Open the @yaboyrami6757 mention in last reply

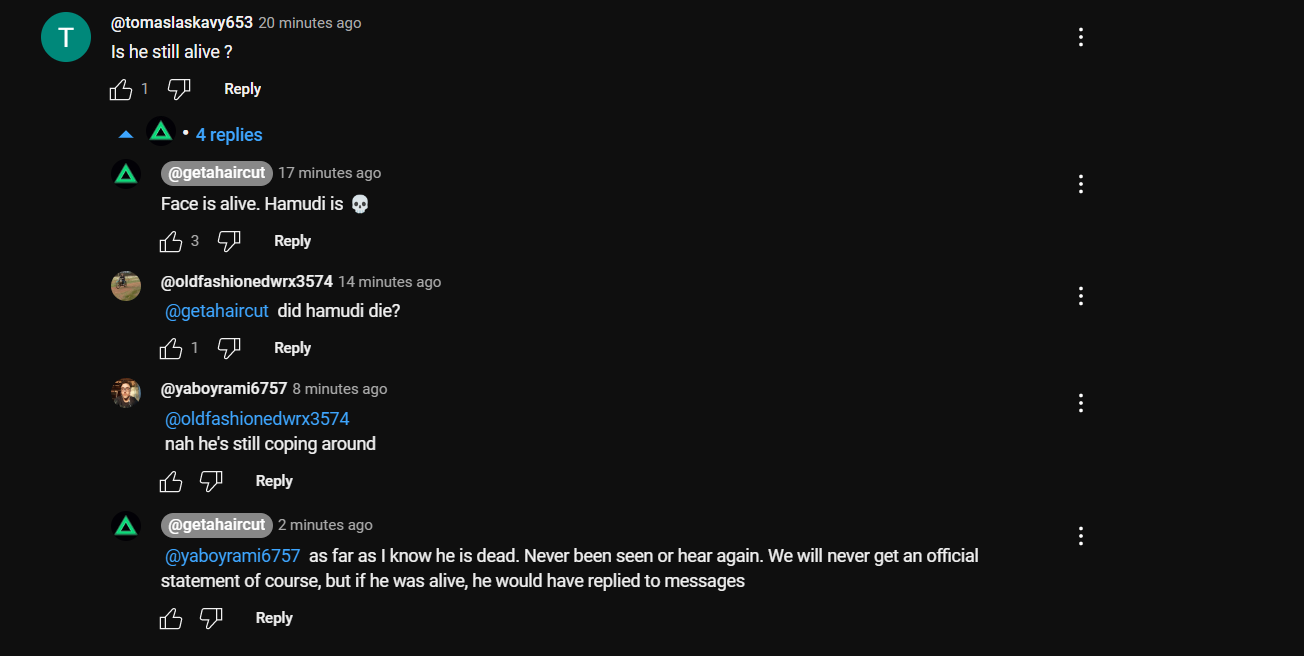(232, 555)
